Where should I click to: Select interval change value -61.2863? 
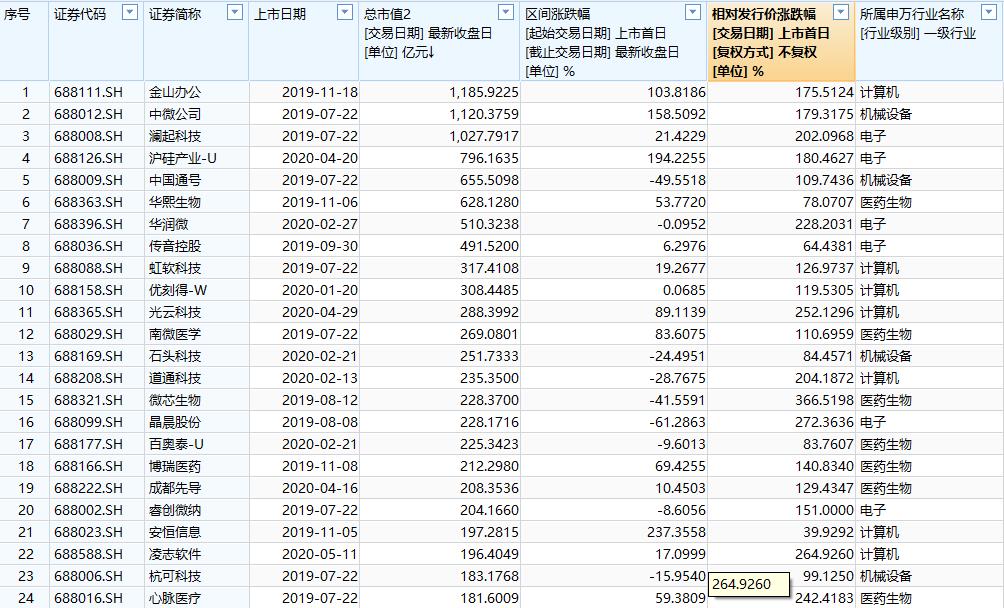point(677,422)
